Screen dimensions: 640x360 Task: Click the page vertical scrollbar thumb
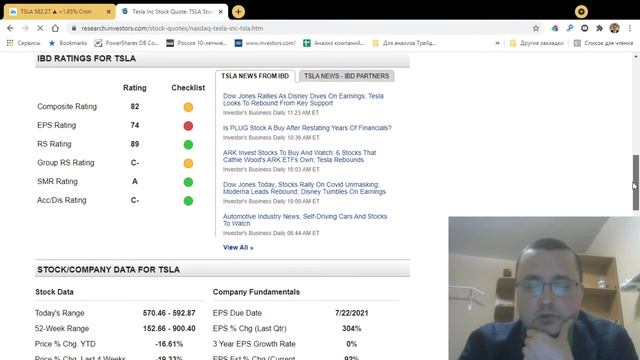coord(636,182)
